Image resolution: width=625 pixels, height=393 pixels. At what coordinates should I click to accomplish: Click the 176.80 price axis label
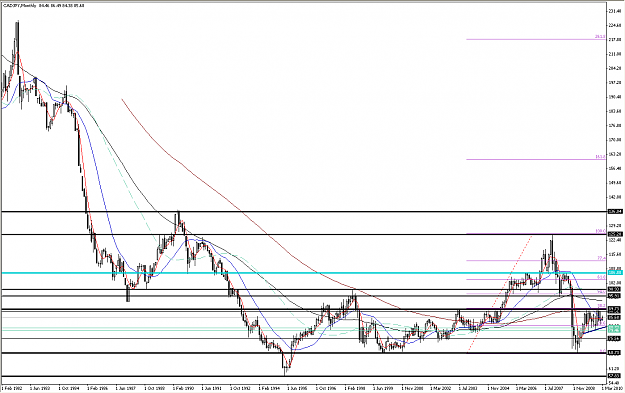point(614,126)
